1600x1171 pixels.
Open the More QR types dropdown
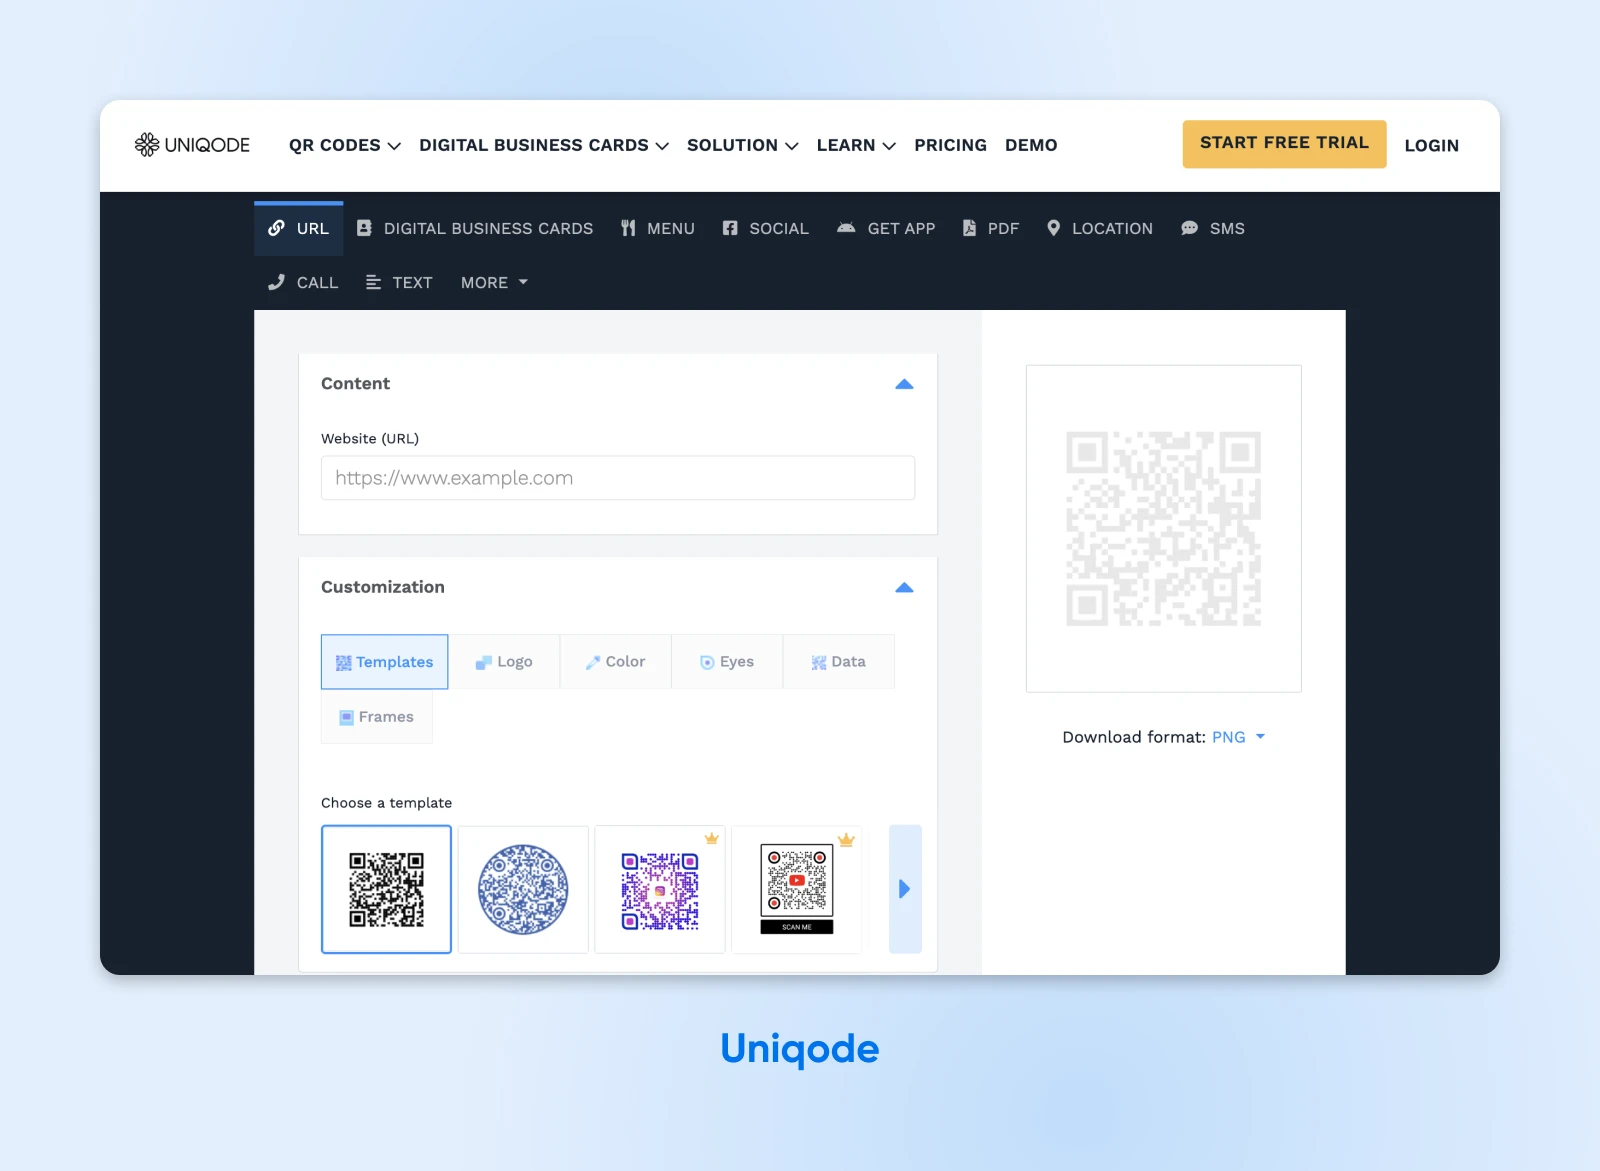tap(494, 282)
